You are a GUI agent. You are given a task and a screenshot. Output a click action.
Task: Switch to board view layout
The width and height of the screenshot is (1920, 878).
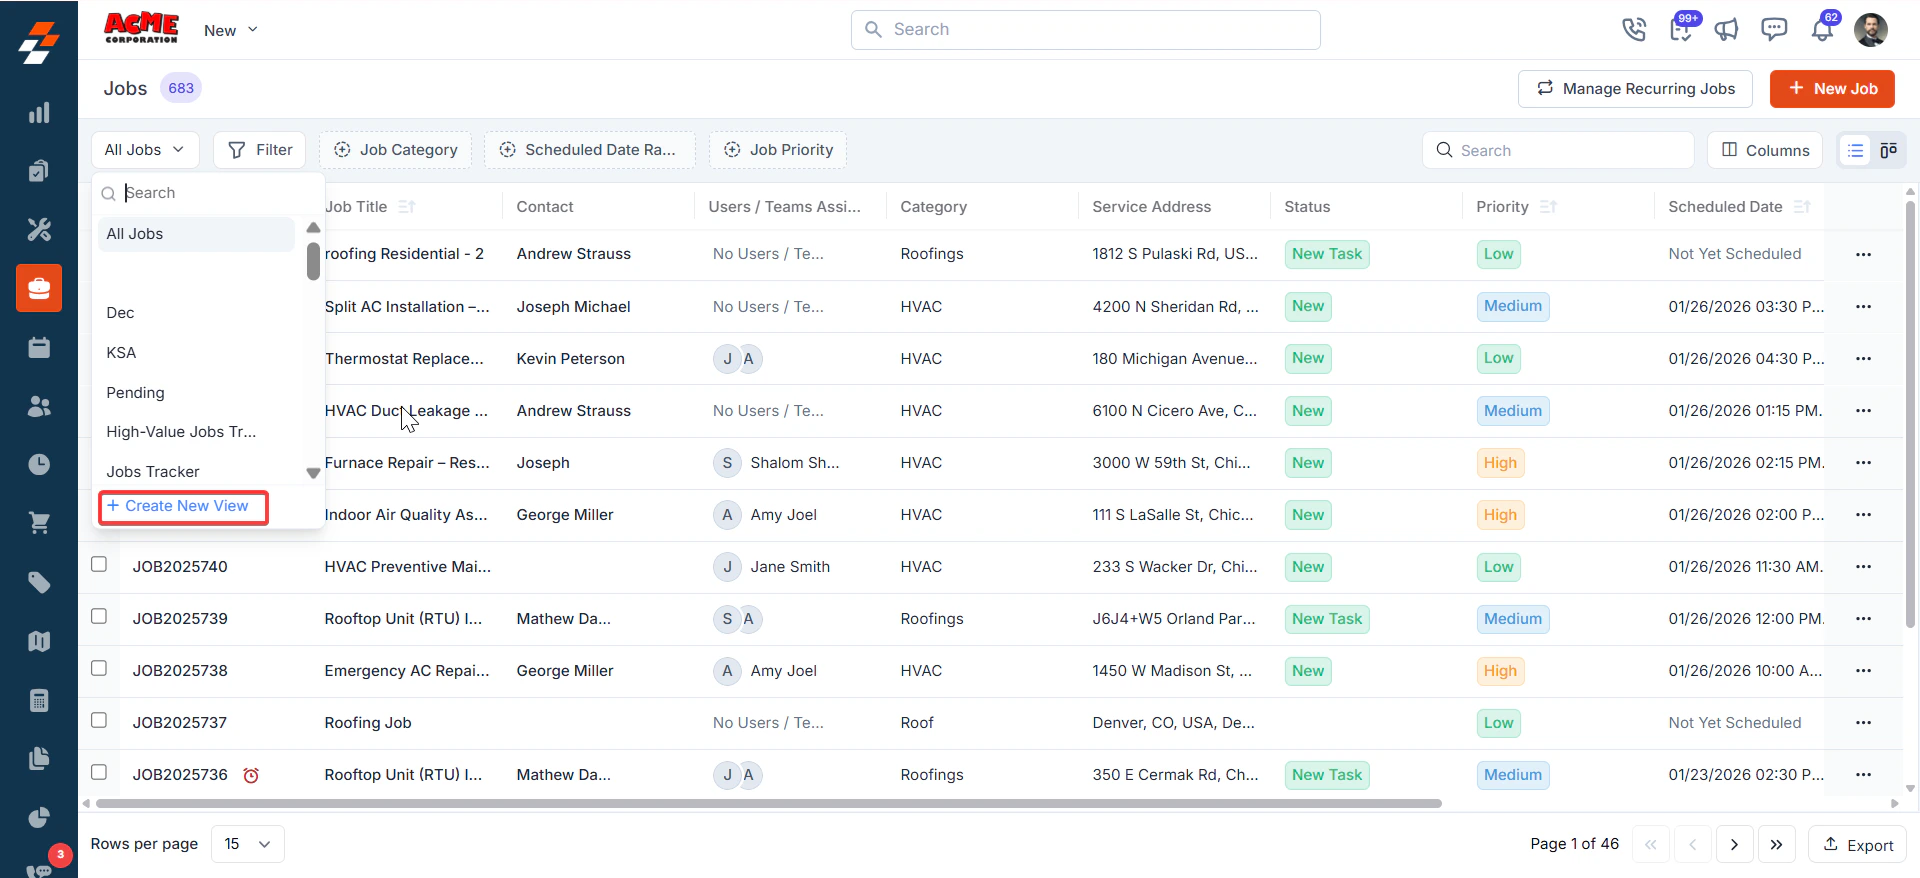pyautogui.click(x=1888, y=150)
